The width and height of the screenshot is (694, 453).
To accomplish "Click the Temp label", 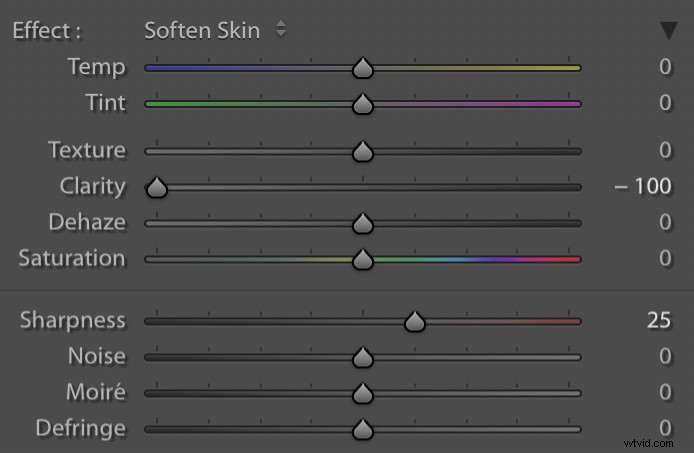I will tap(96, 67).
